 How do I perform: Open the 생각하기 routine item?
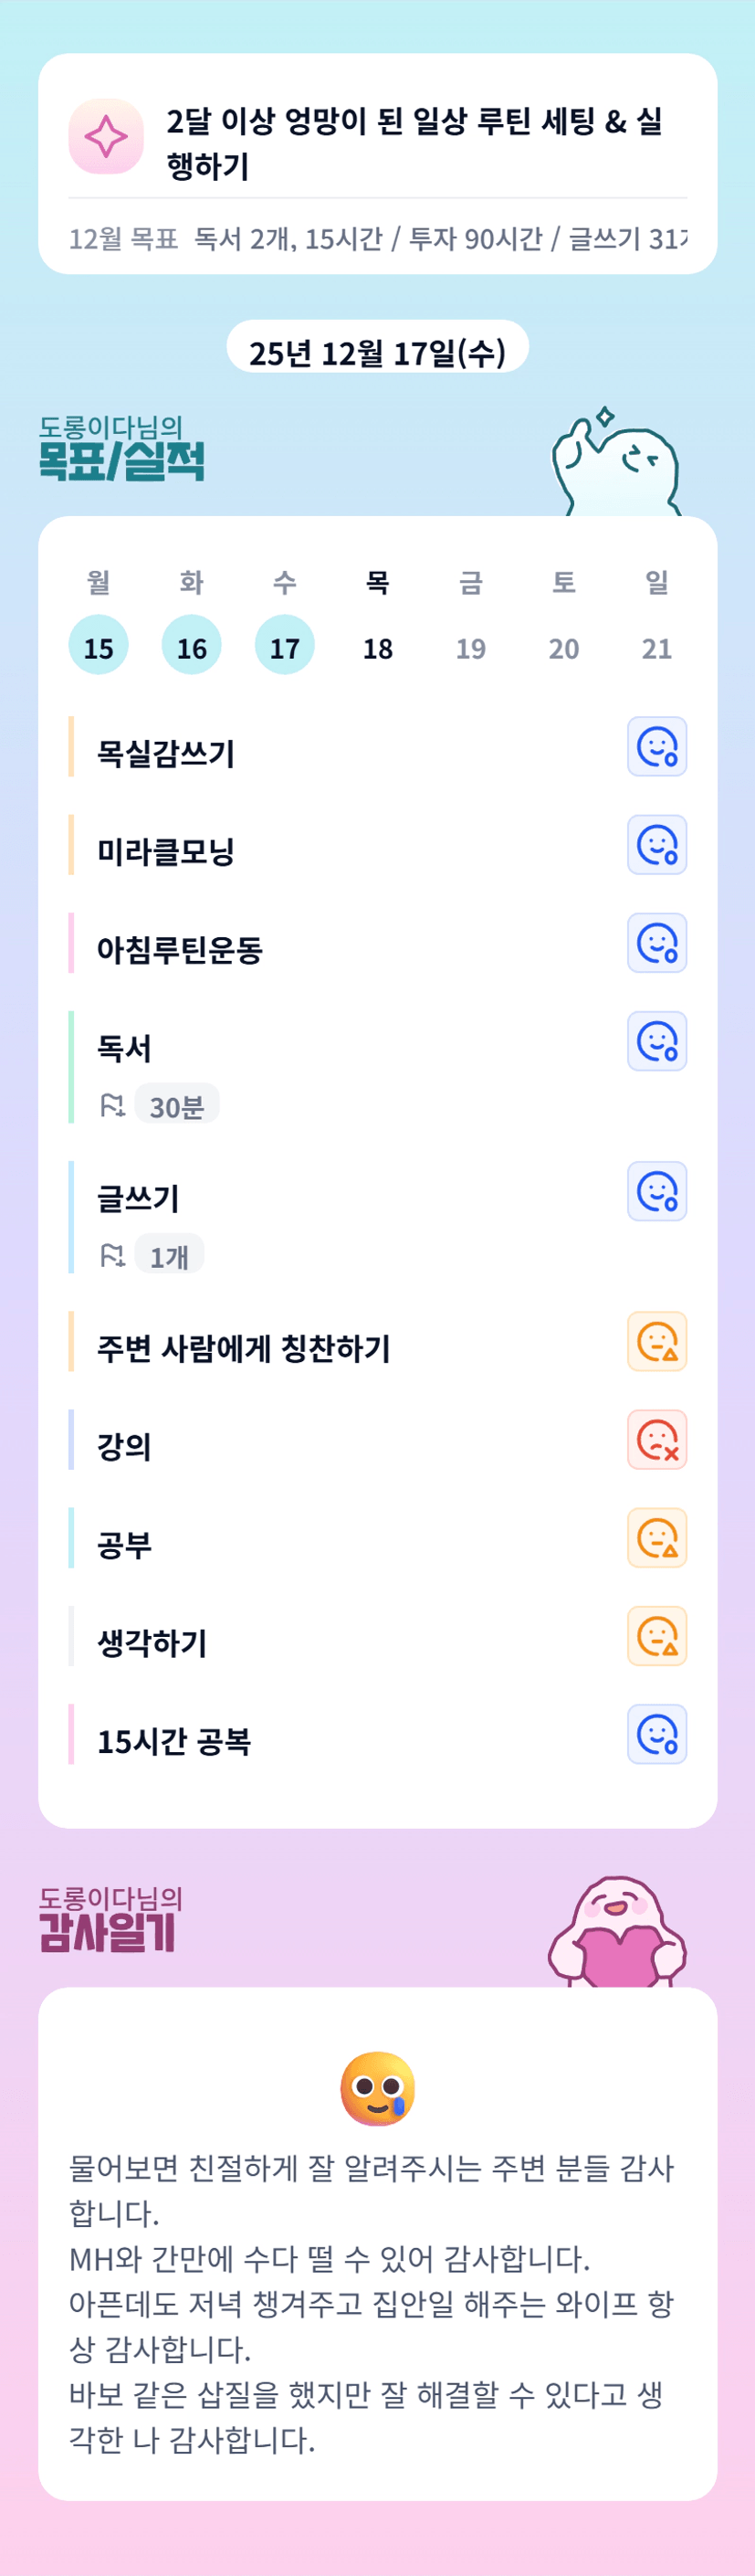click(x=152, y=1643)
